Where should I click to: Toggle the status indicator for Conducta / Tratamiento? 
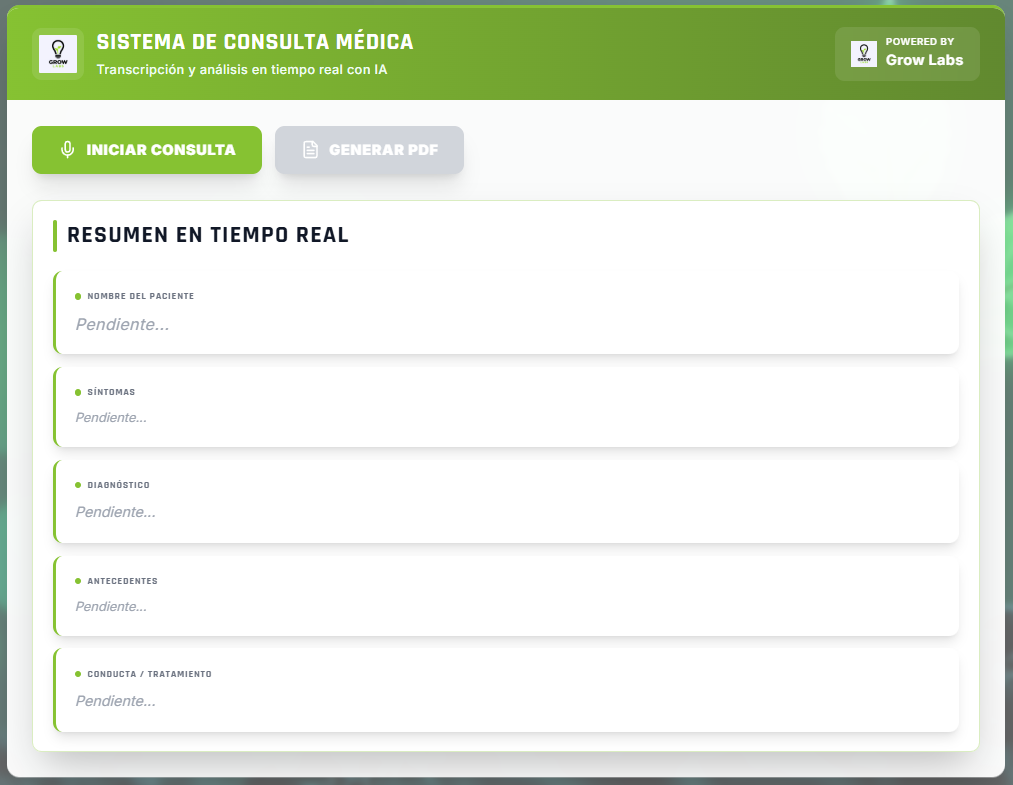click(78, 674)
